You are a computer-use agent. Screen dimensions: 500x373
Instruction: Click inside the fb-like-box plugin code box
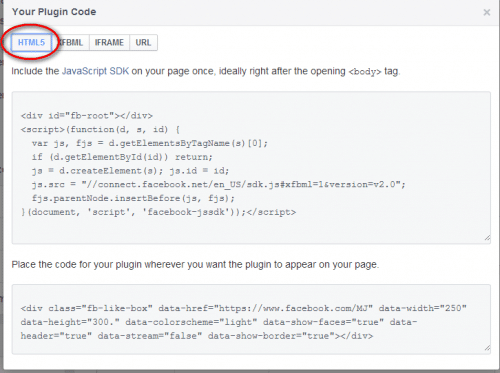(251, 319)
